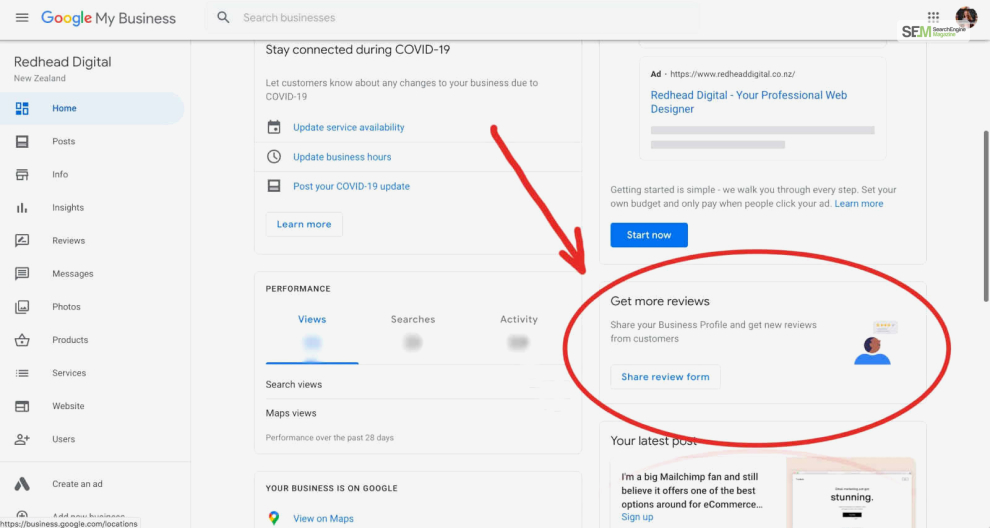Click the Insights bar chart icon
This screenshot has height=528, width=990.
[x=22, y=208]
